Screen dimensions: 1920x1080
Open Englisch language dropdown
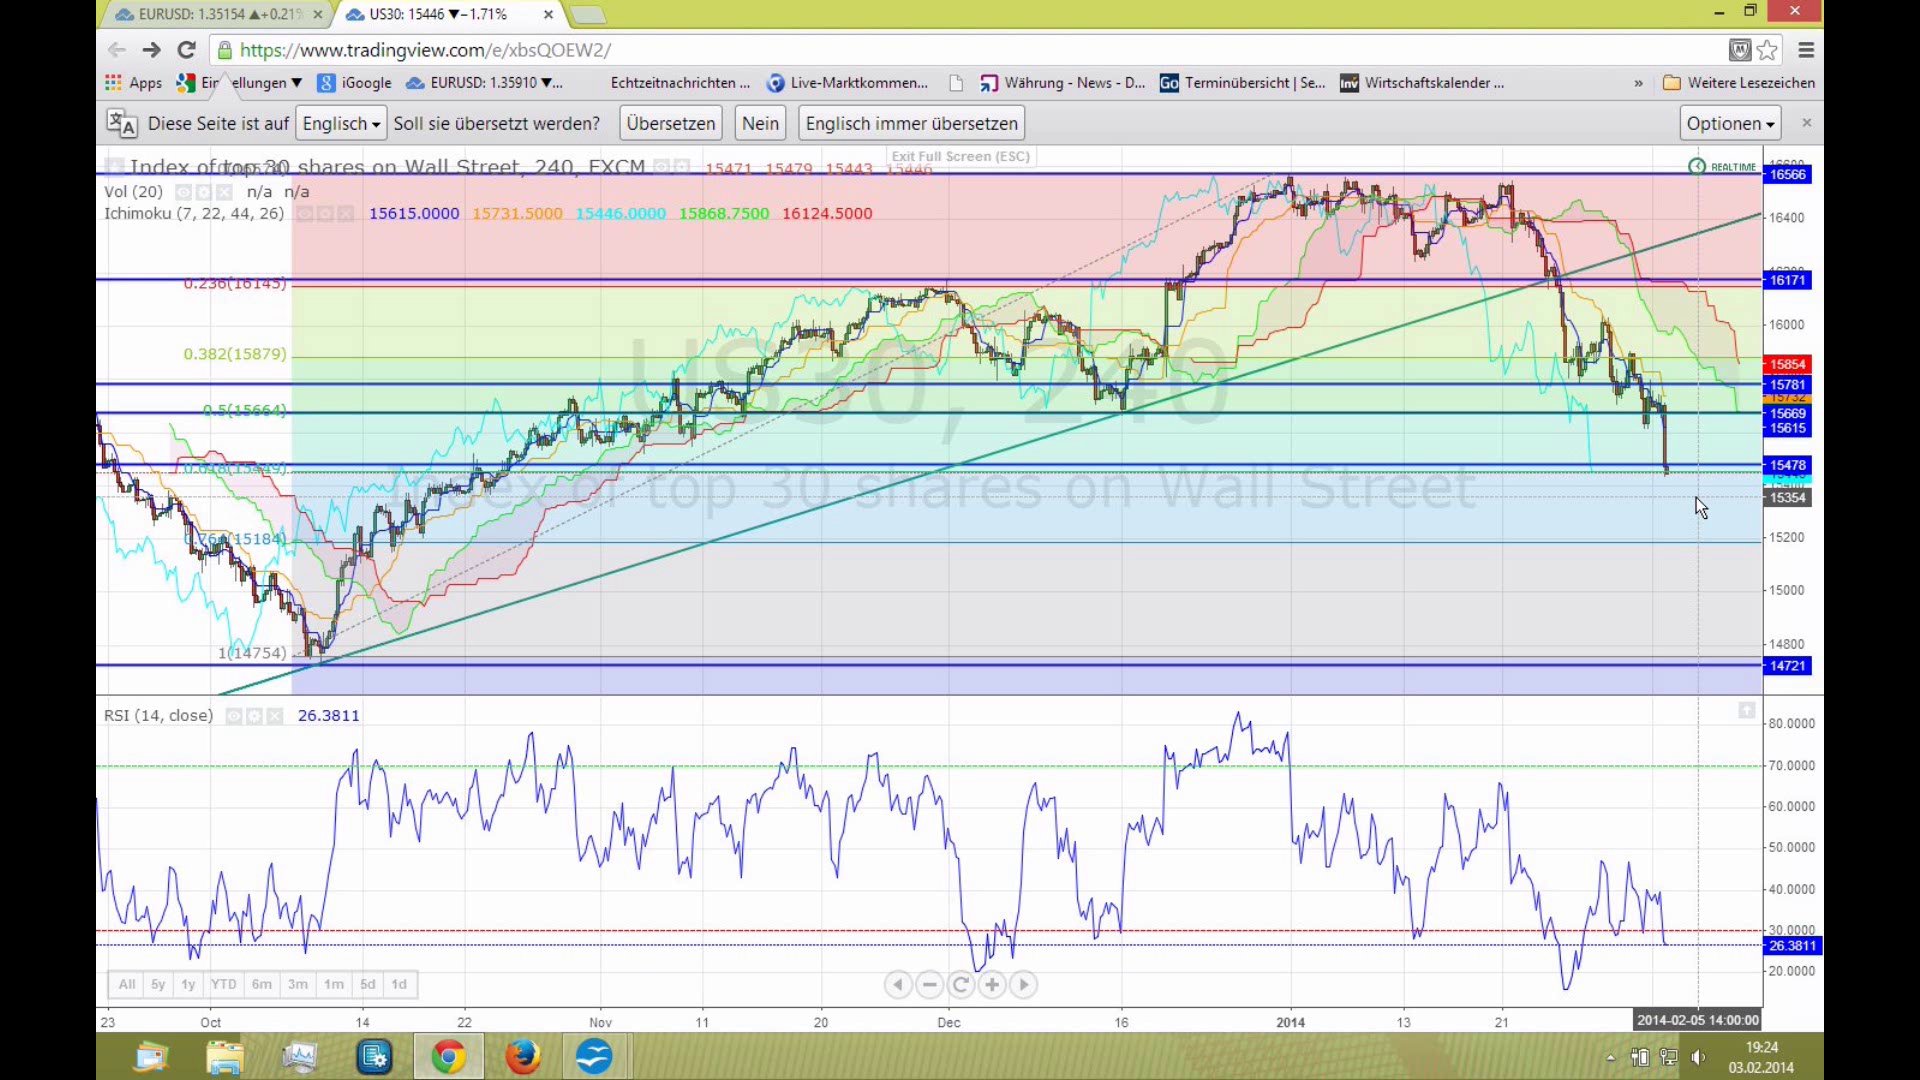341,124
